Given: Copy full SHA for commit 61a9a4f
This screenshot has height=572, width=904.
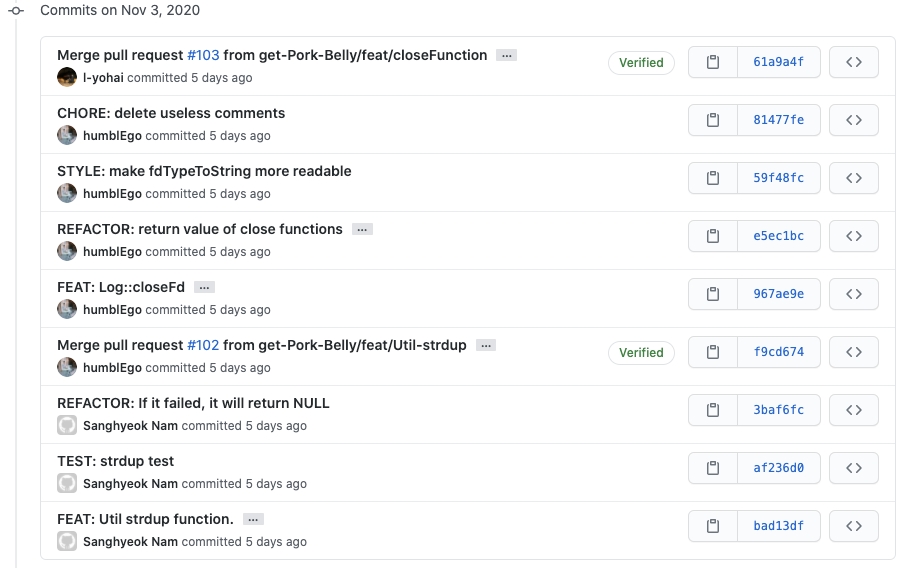Looking at the screenshot, I should (x=713, y=62).
